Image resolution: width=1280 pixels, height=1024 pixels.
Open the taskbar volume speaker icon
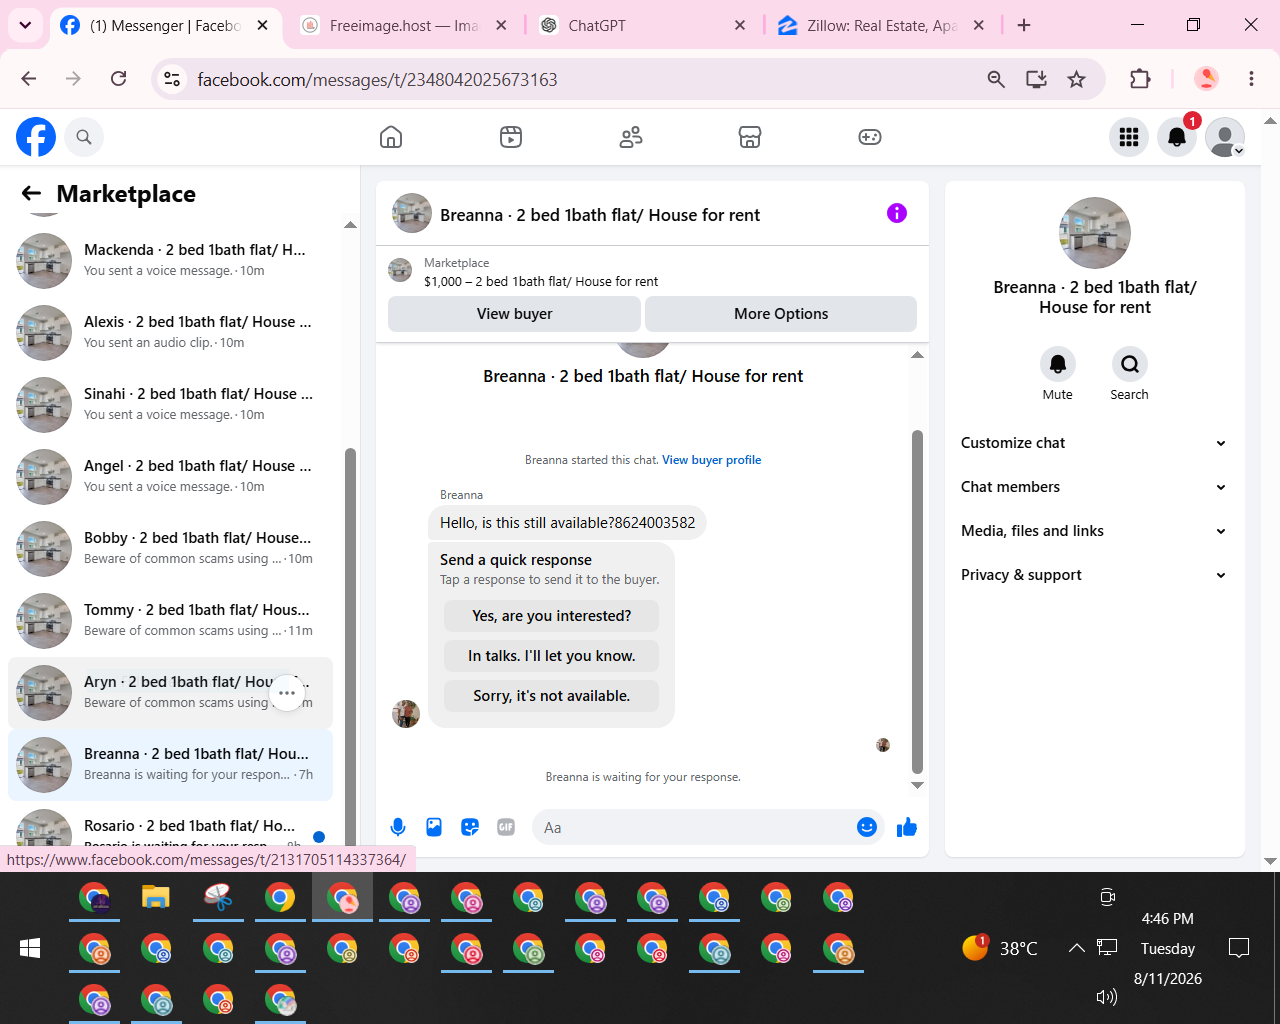[x=1106, y=997]
